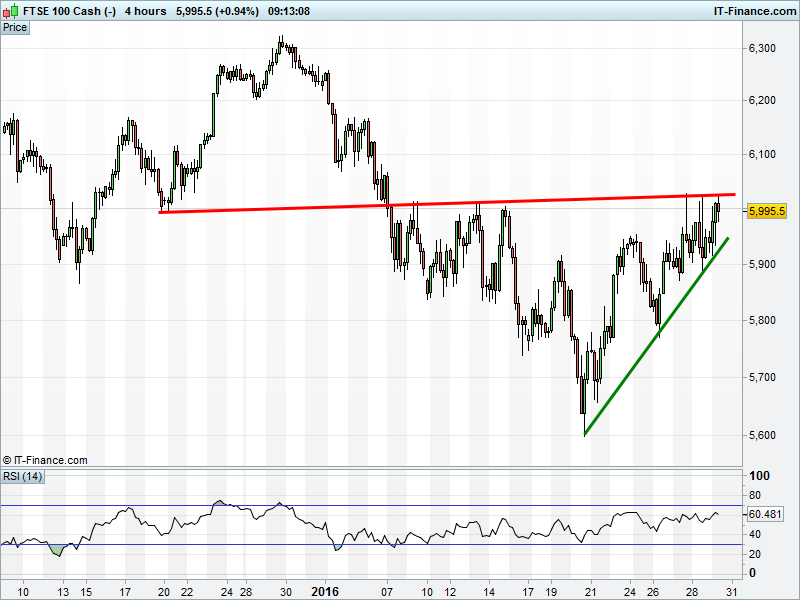Select the Price panel label
The width and height of the screenshot is (800, 600).
coord(15,27)
